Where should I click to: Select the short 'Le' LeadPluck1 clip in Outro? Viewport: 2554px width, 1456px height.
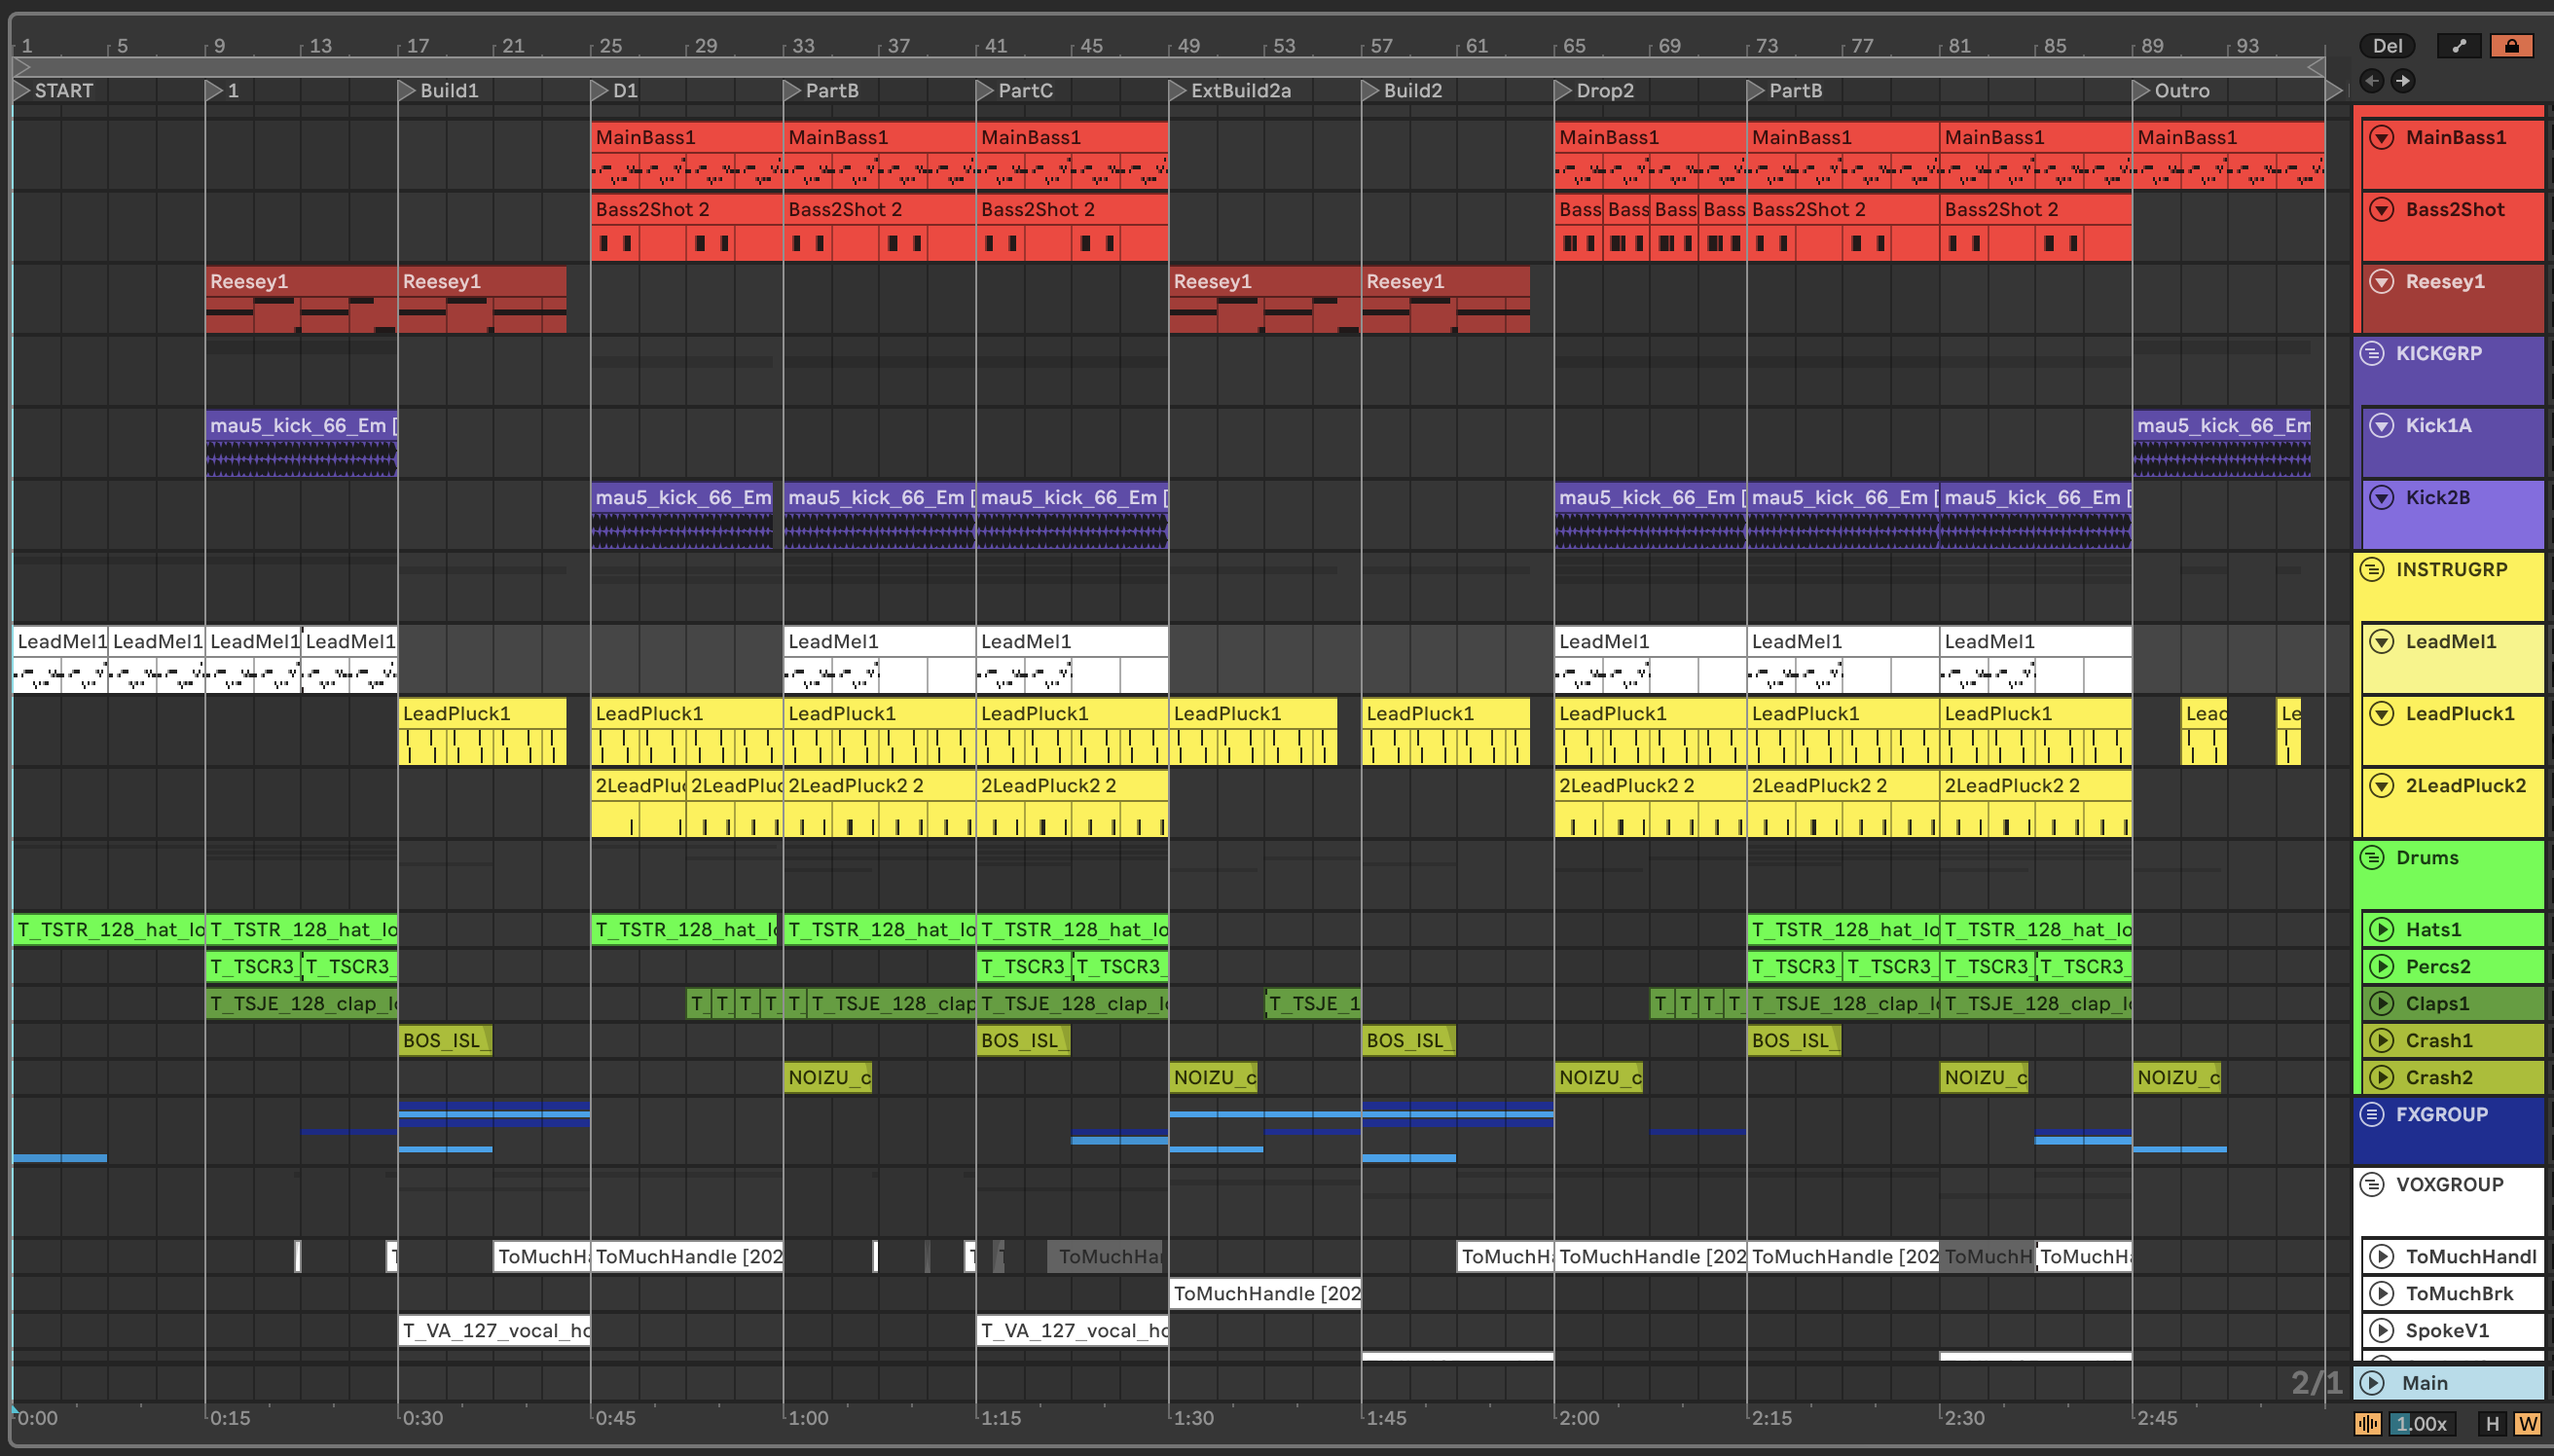(2289, 731)
